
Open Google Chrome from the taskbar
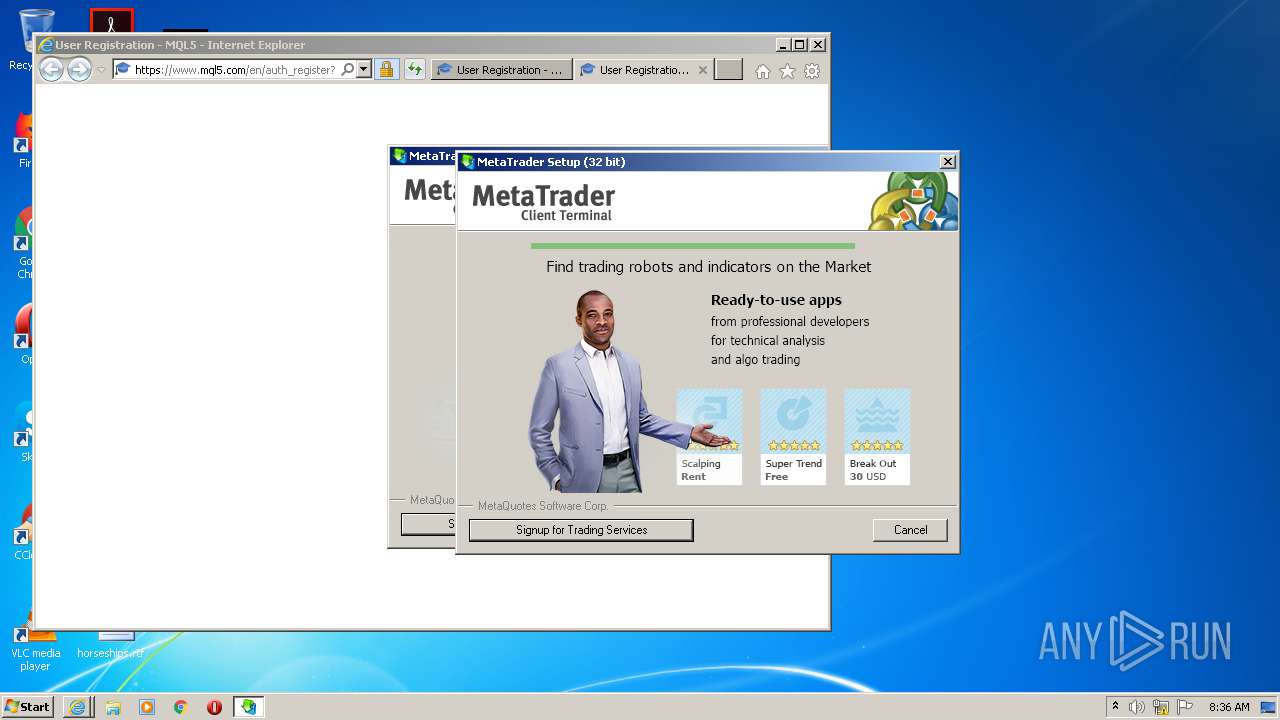tap(181, 707)
